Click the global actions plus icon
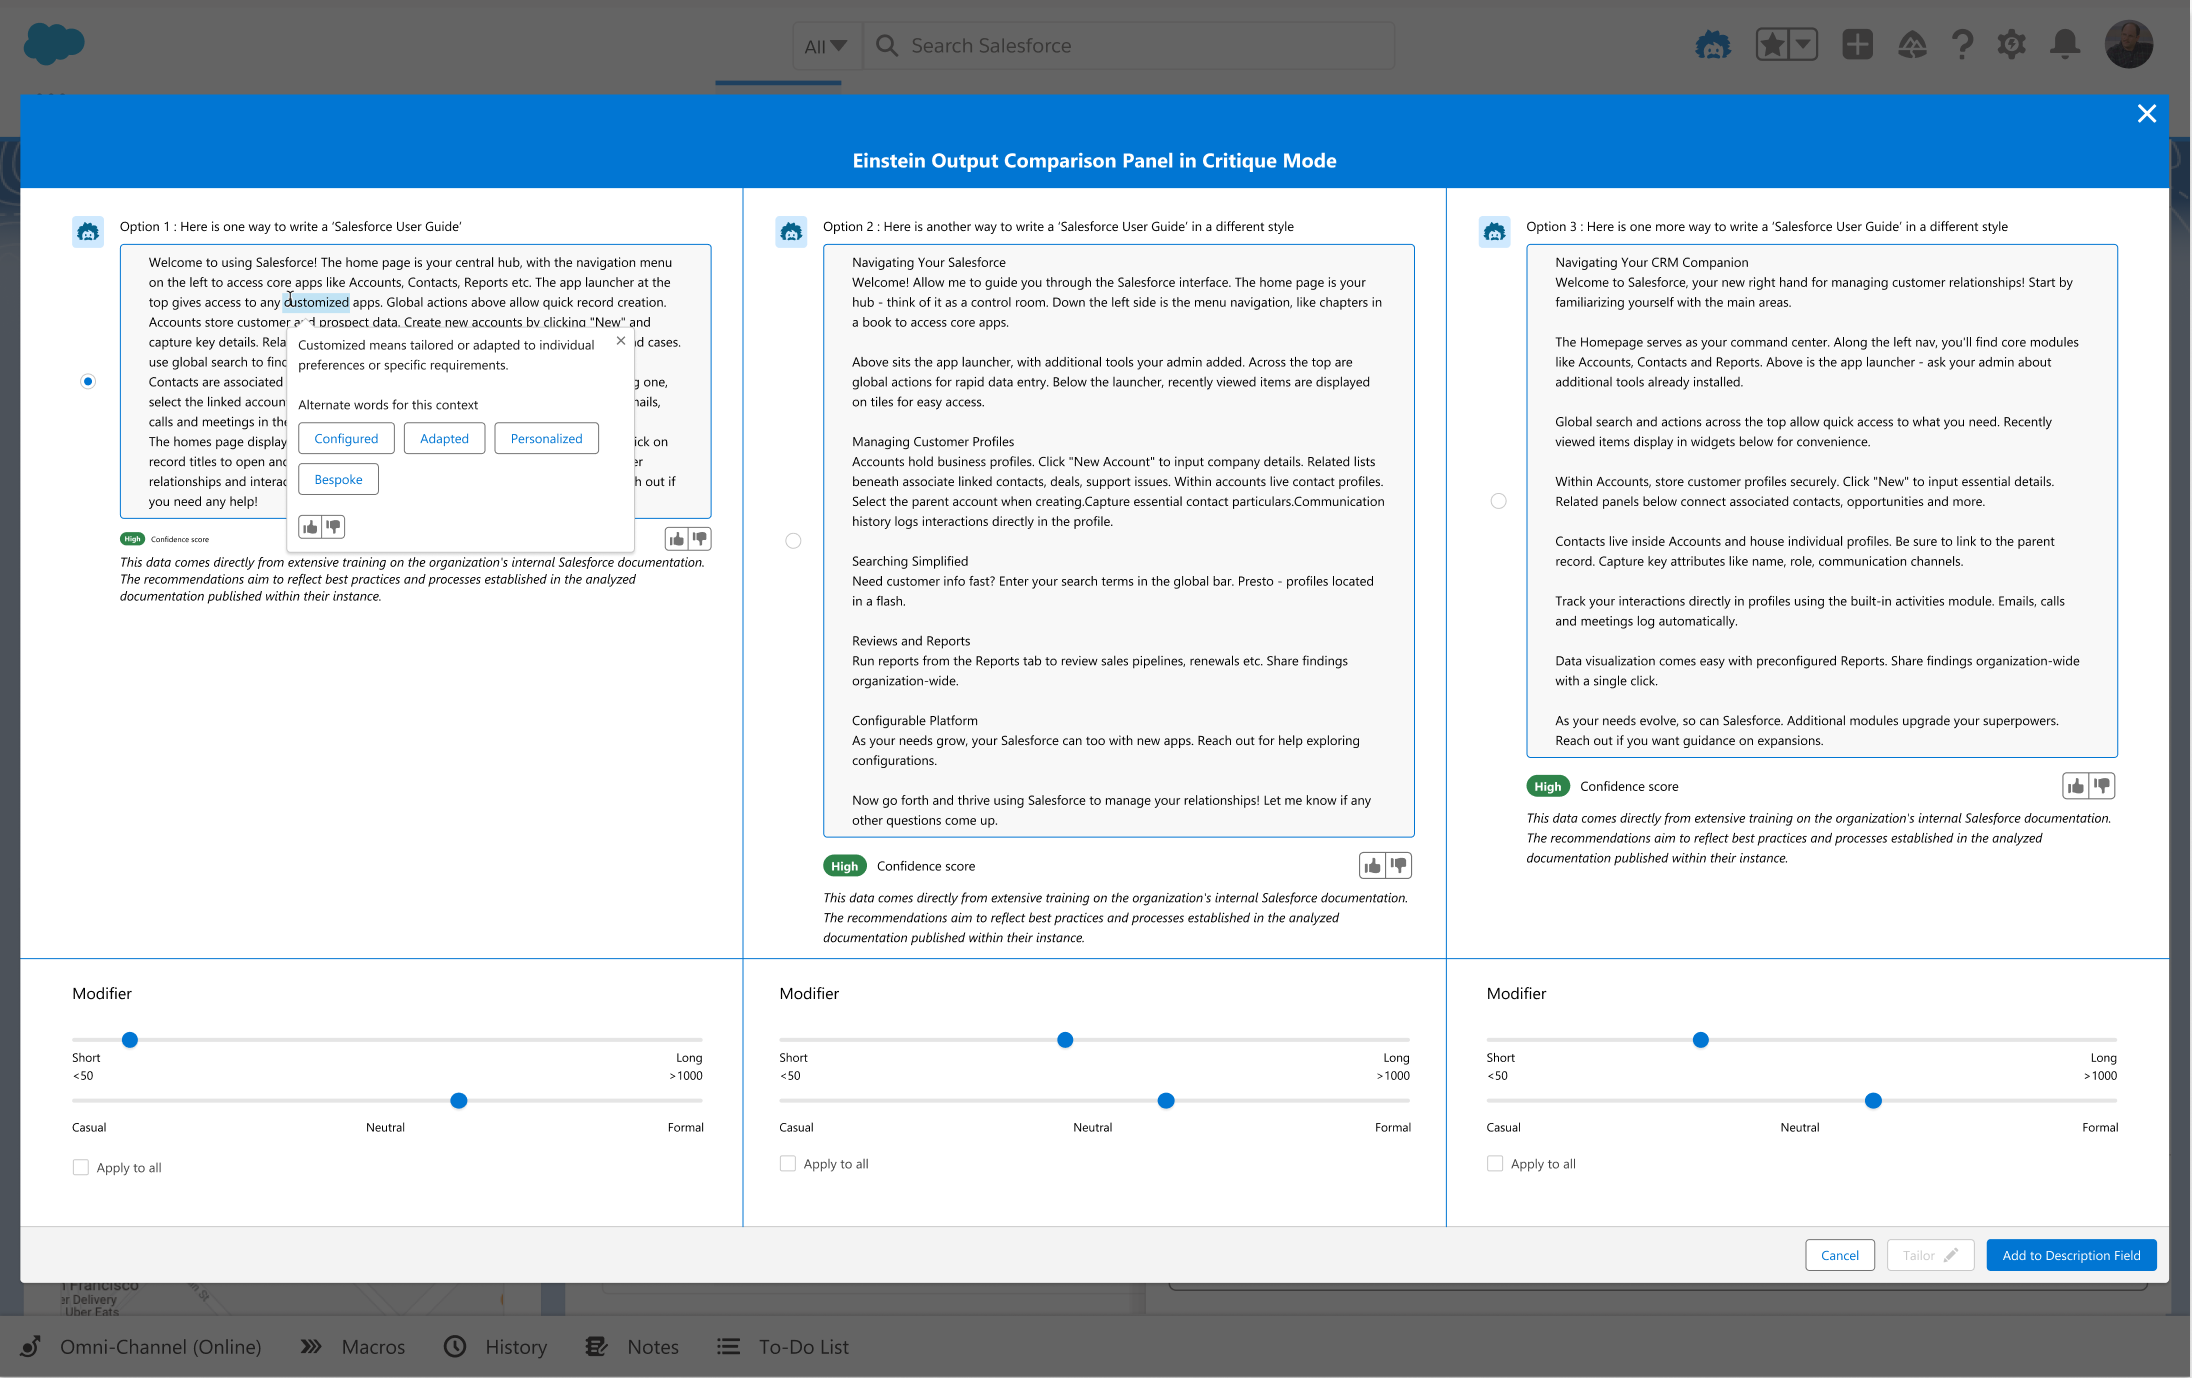This screenshot has height=1378, width=2192. [1857, 45]
